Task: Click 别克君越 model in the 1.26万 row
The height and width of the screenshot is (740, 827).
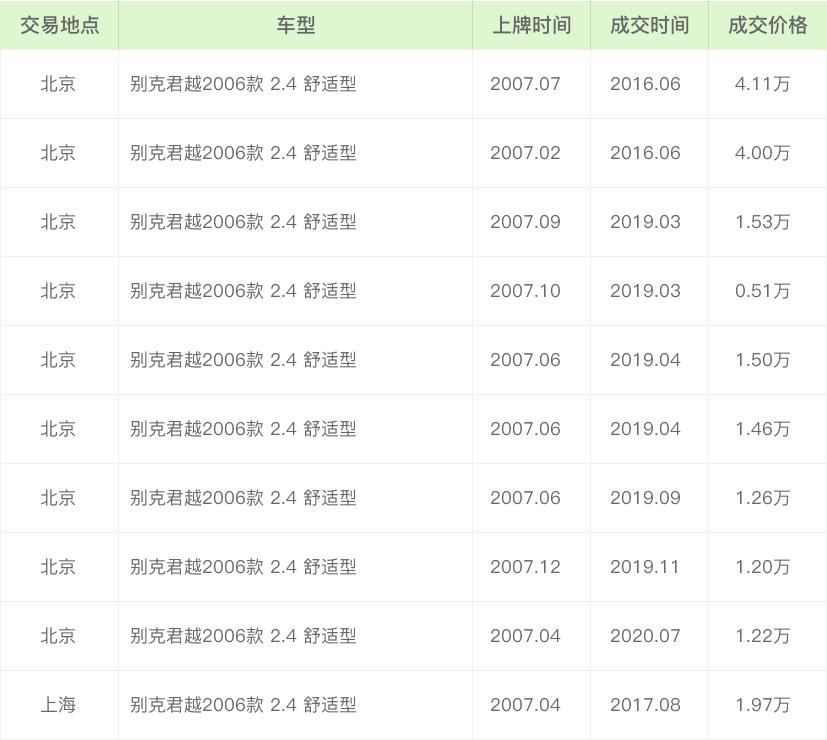Action: click(243, 498)
